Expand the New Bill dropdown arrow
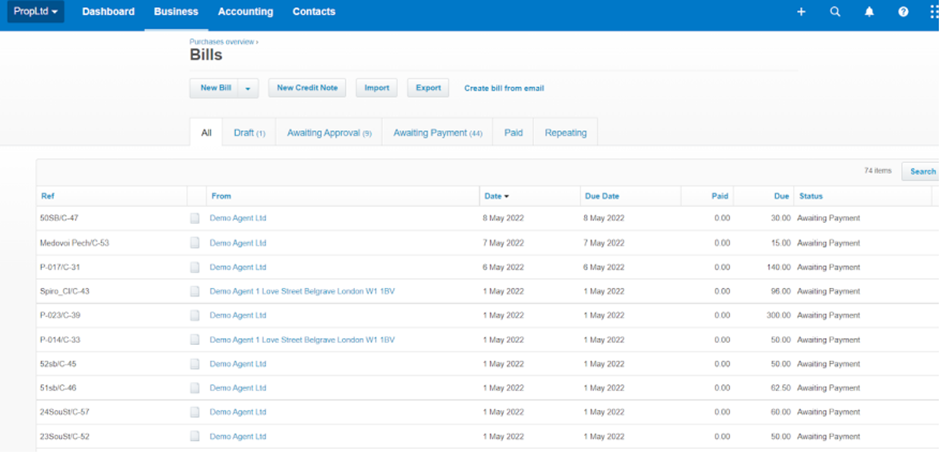Viewport: 940px width, 454px height. coord(249,89)
